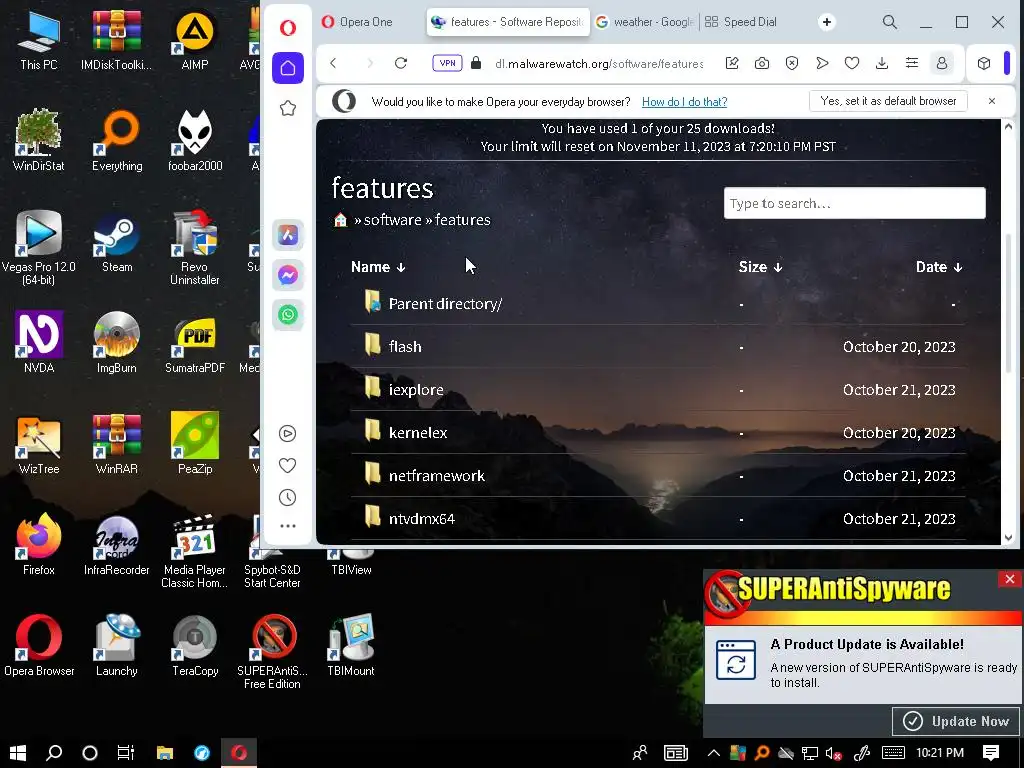The image size is (1024, 768).
Task: Show hidden tray icons chevron
Action: pyautogui.click(x=713, y=754)
